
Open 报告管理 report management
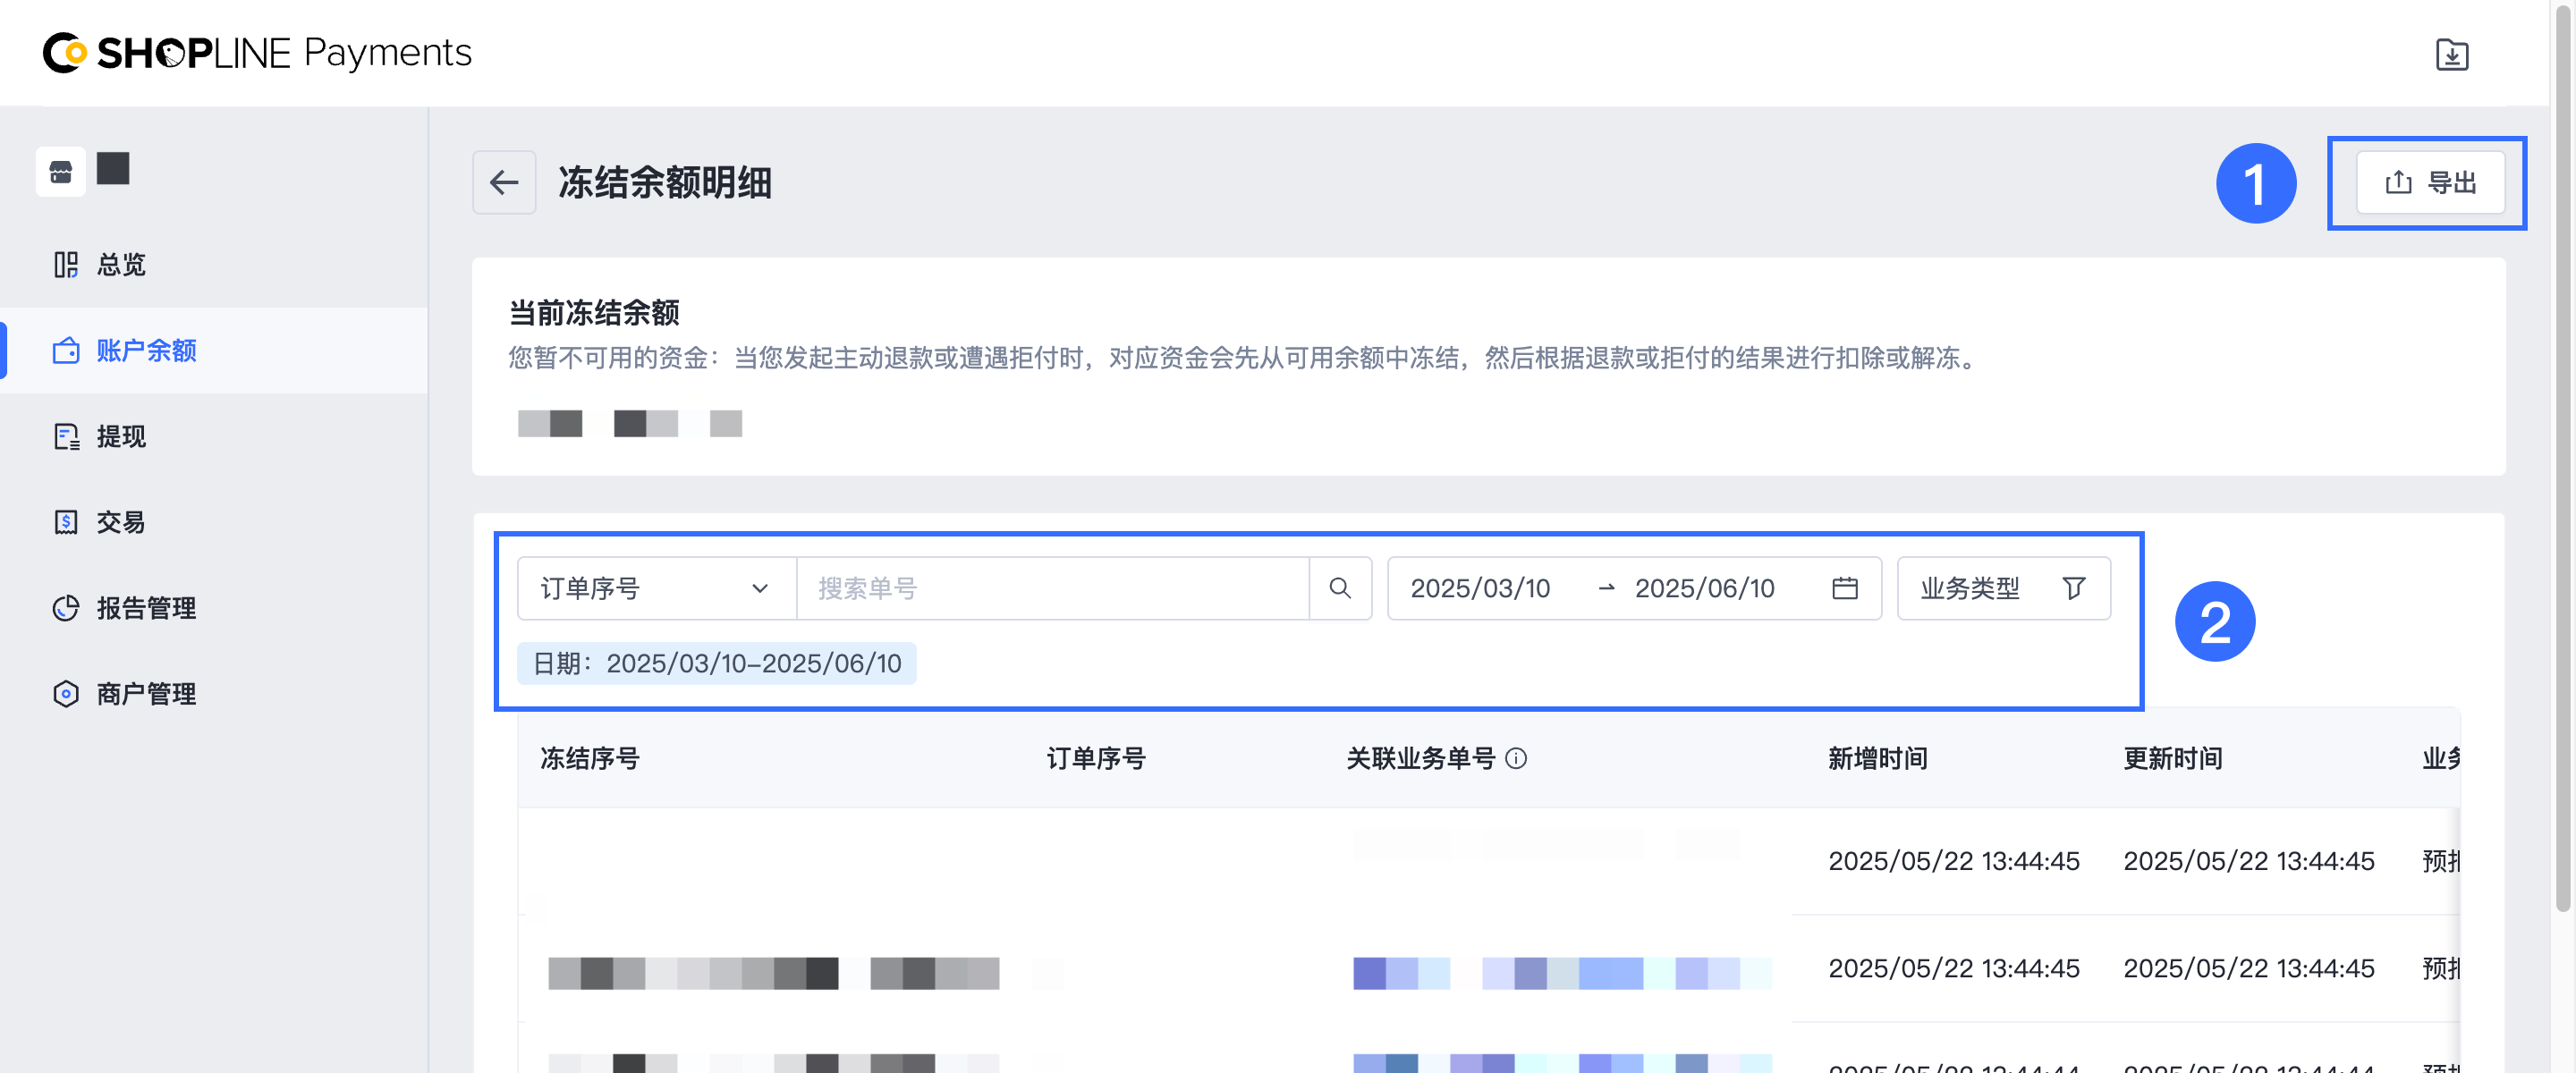click(x=214, y=608)
